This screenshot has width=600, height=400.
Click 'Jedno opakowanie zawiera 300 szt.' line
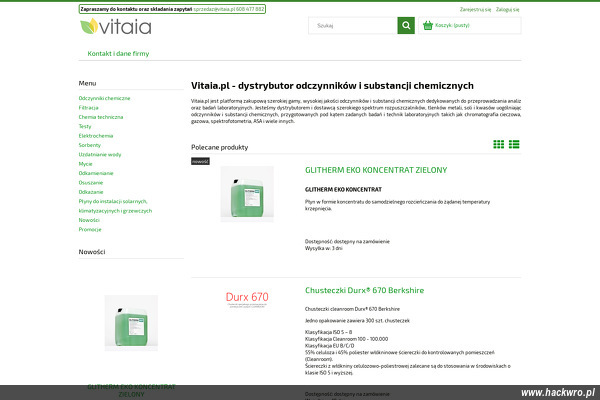(x=357, y=321)
